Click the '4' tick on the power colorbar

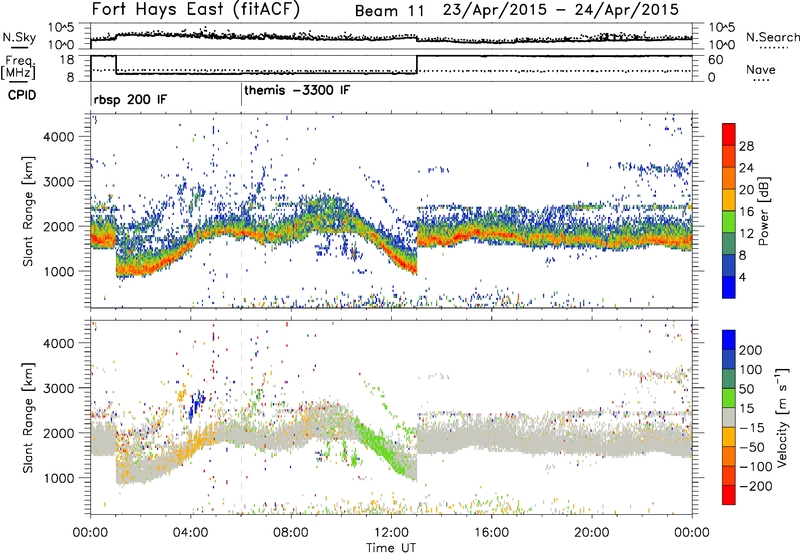[x=743, y=277]
